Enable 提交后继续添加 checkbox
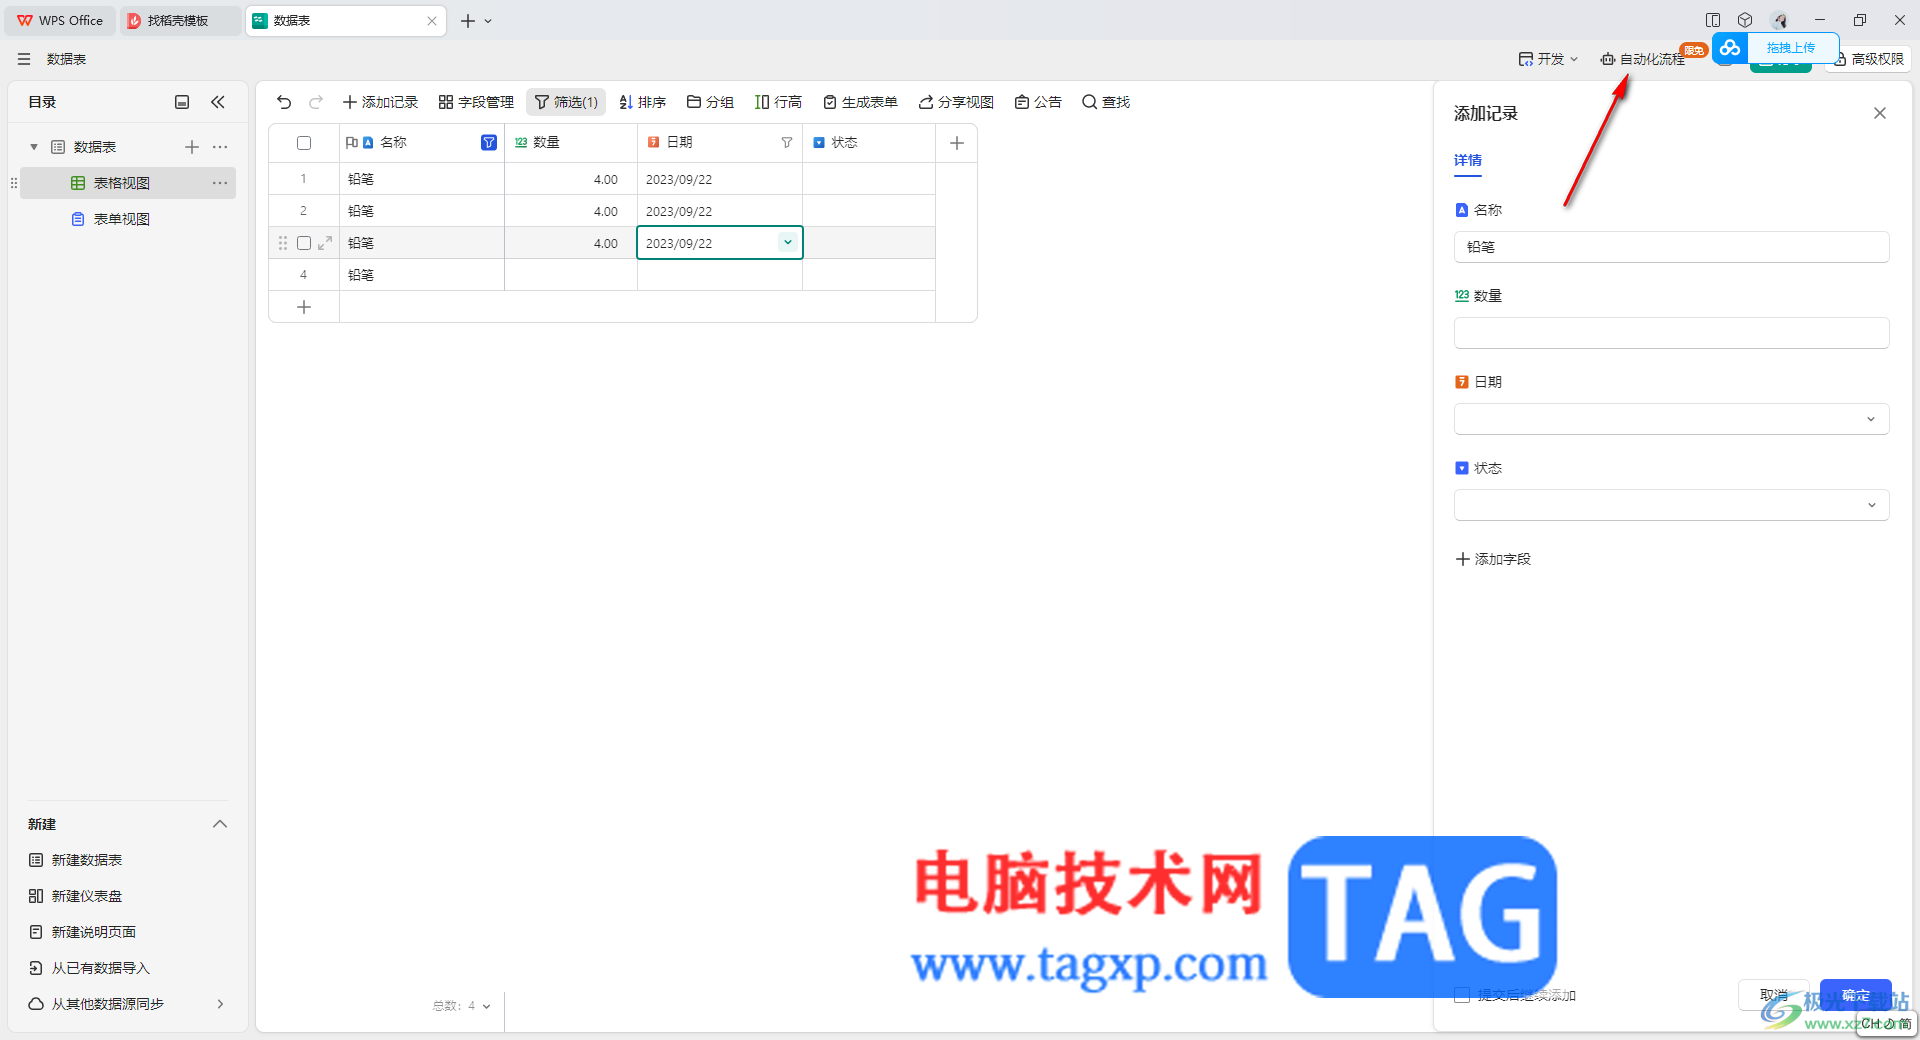1920x1040 pixels. [x=1462, y=995]
